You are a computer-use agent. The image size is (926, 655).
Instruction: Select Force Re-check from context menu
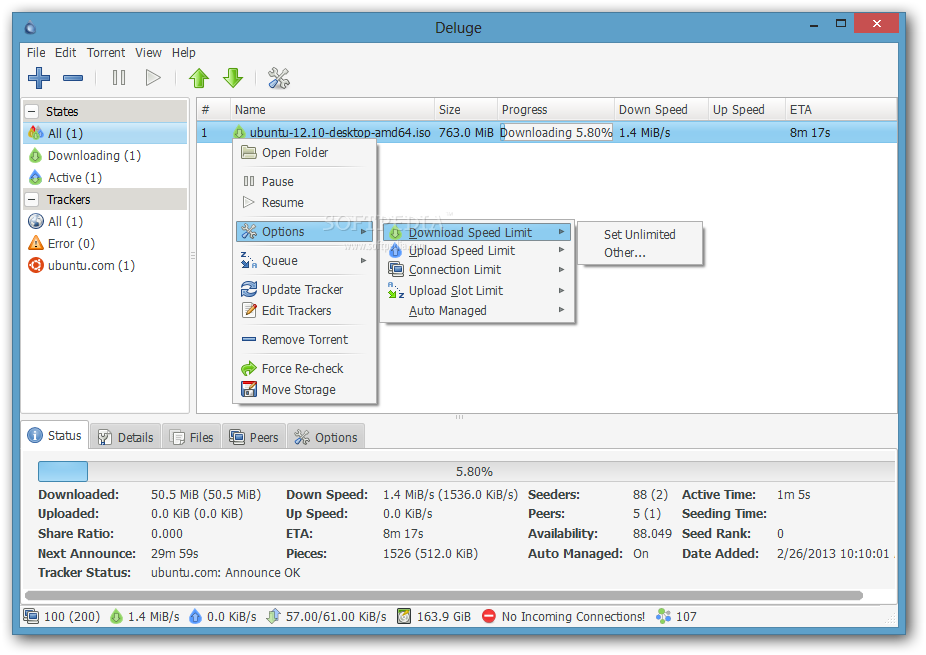click(302, 369)
